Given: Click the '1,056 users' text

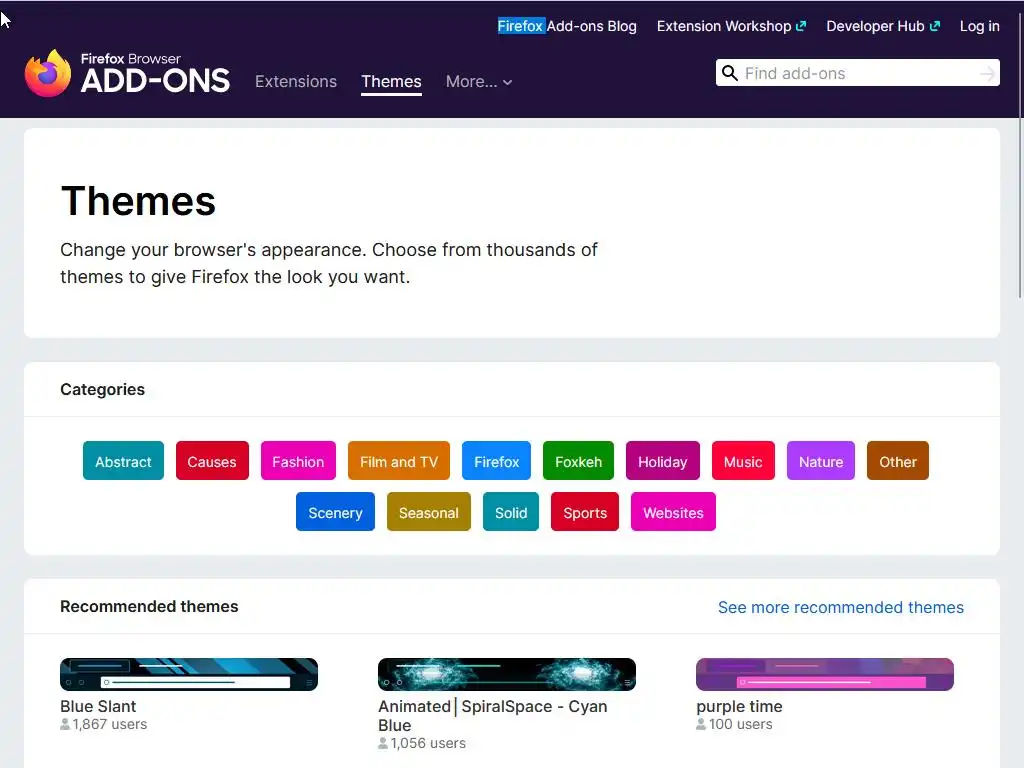Looking at the screenshot, I should click(428, 743).
